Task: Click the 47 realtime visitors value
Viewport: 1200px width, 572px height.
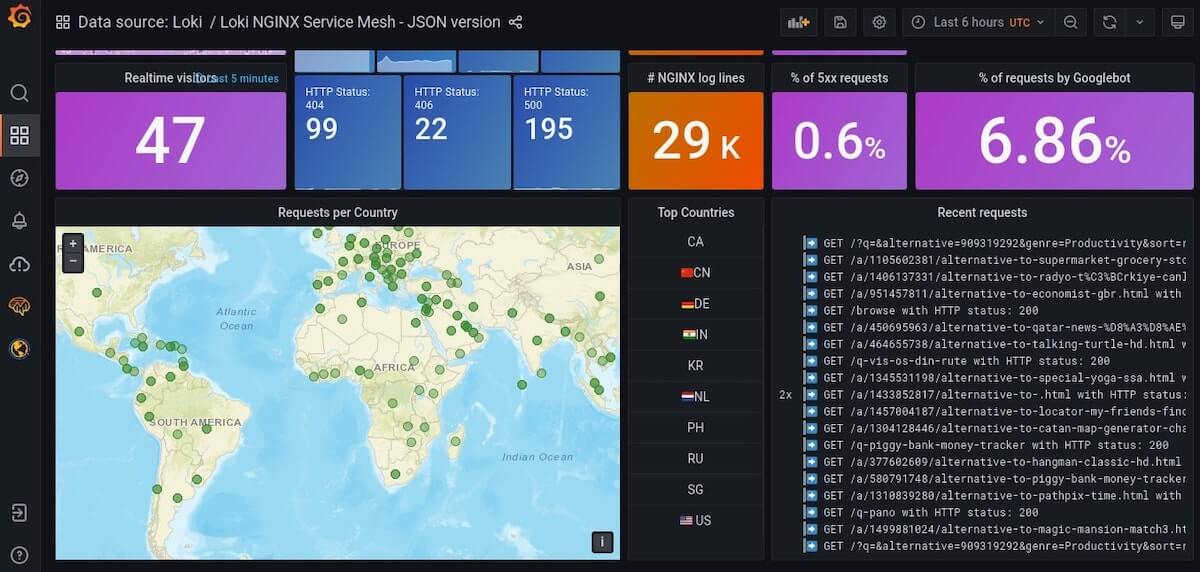Action: (x=171, y=141)
